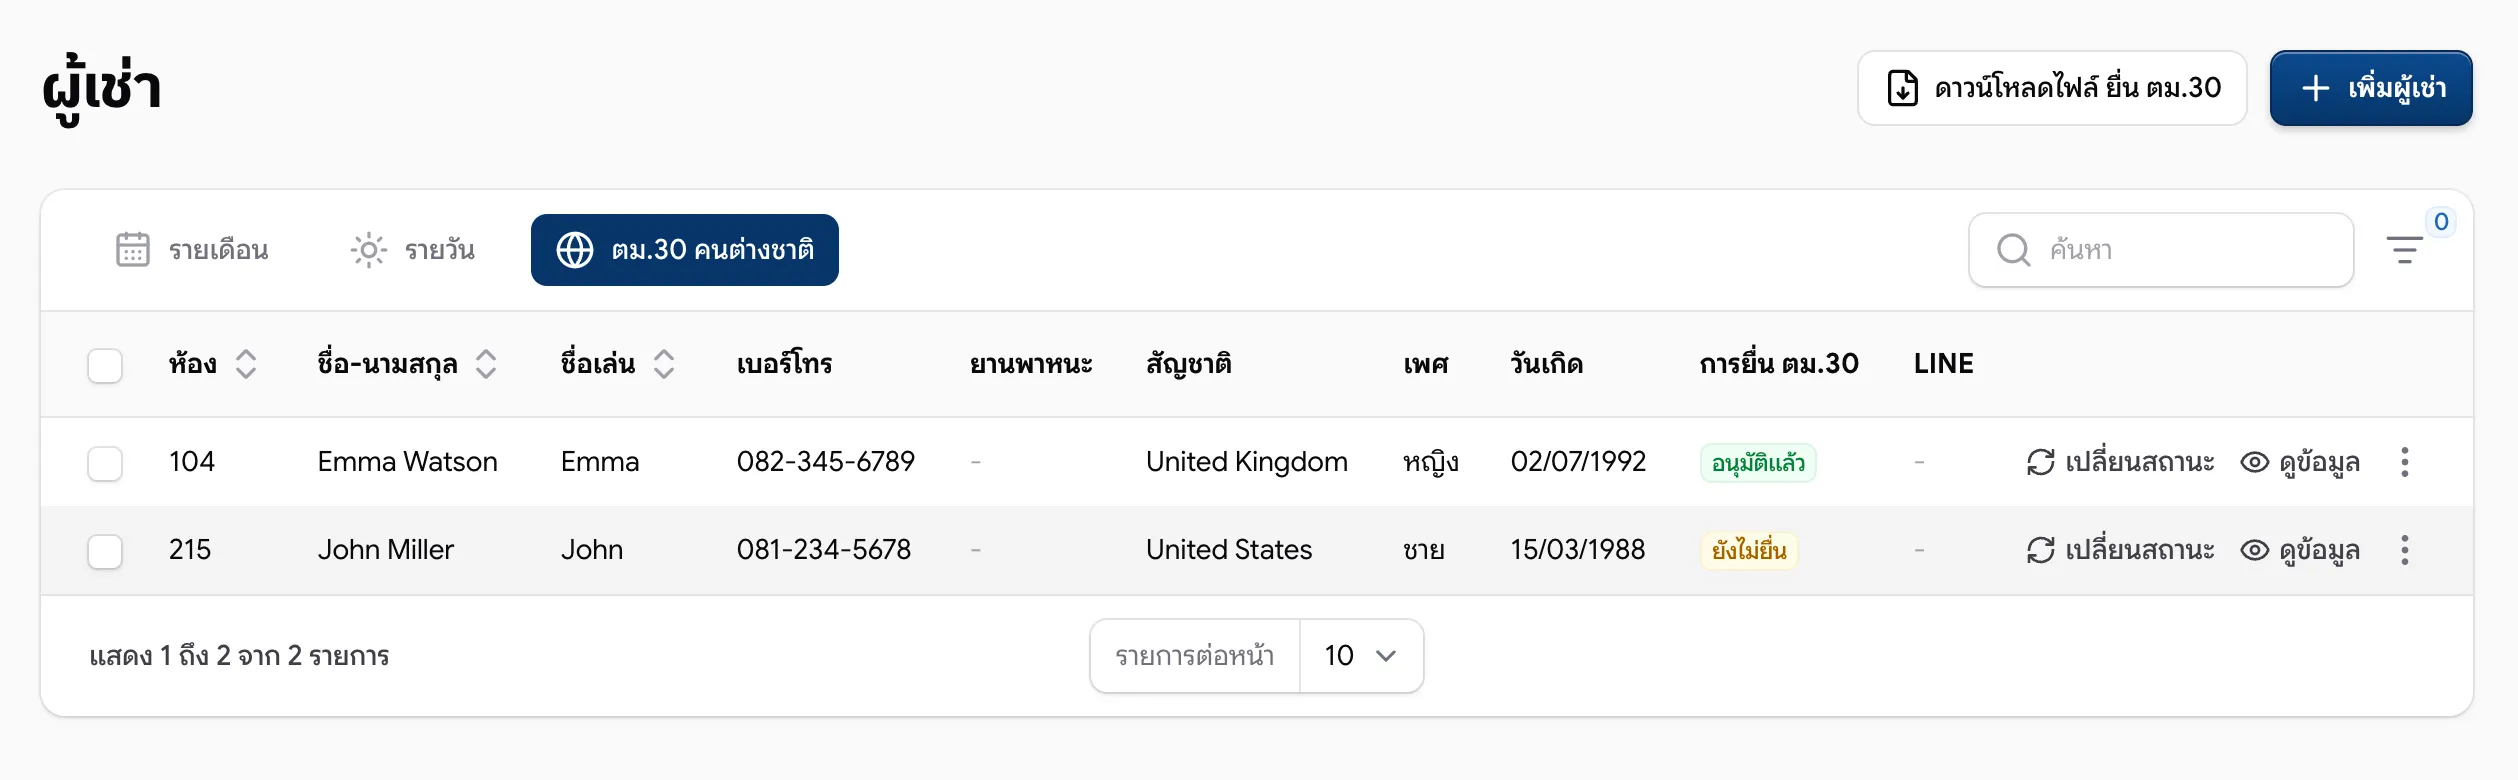Click the อนุมัติแล้ว status badge
Screen dimensions: 2518x780
tap(1758, 463)
